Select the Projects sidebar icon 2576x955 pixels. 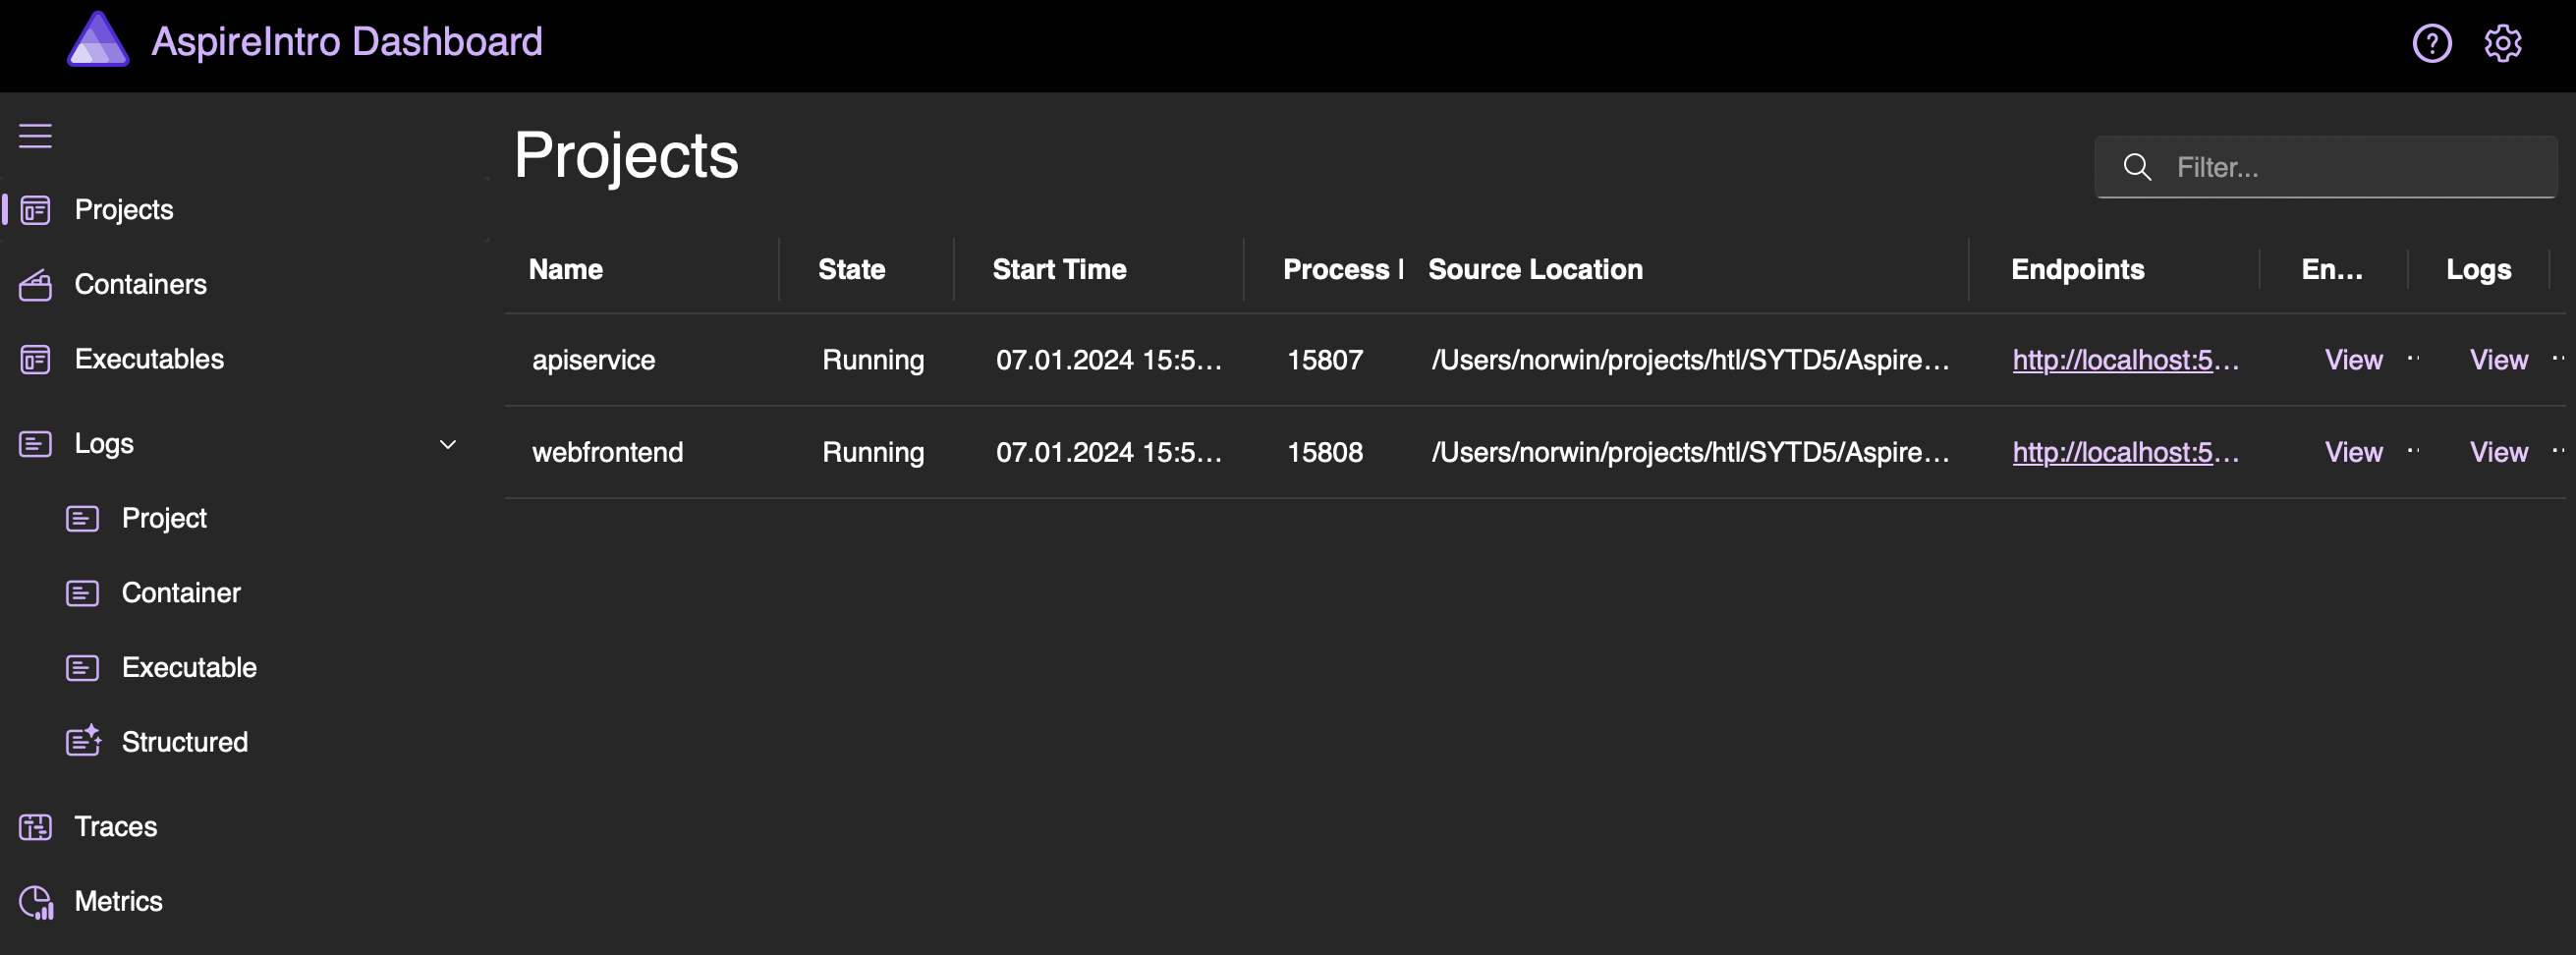(x=36, y=210)
